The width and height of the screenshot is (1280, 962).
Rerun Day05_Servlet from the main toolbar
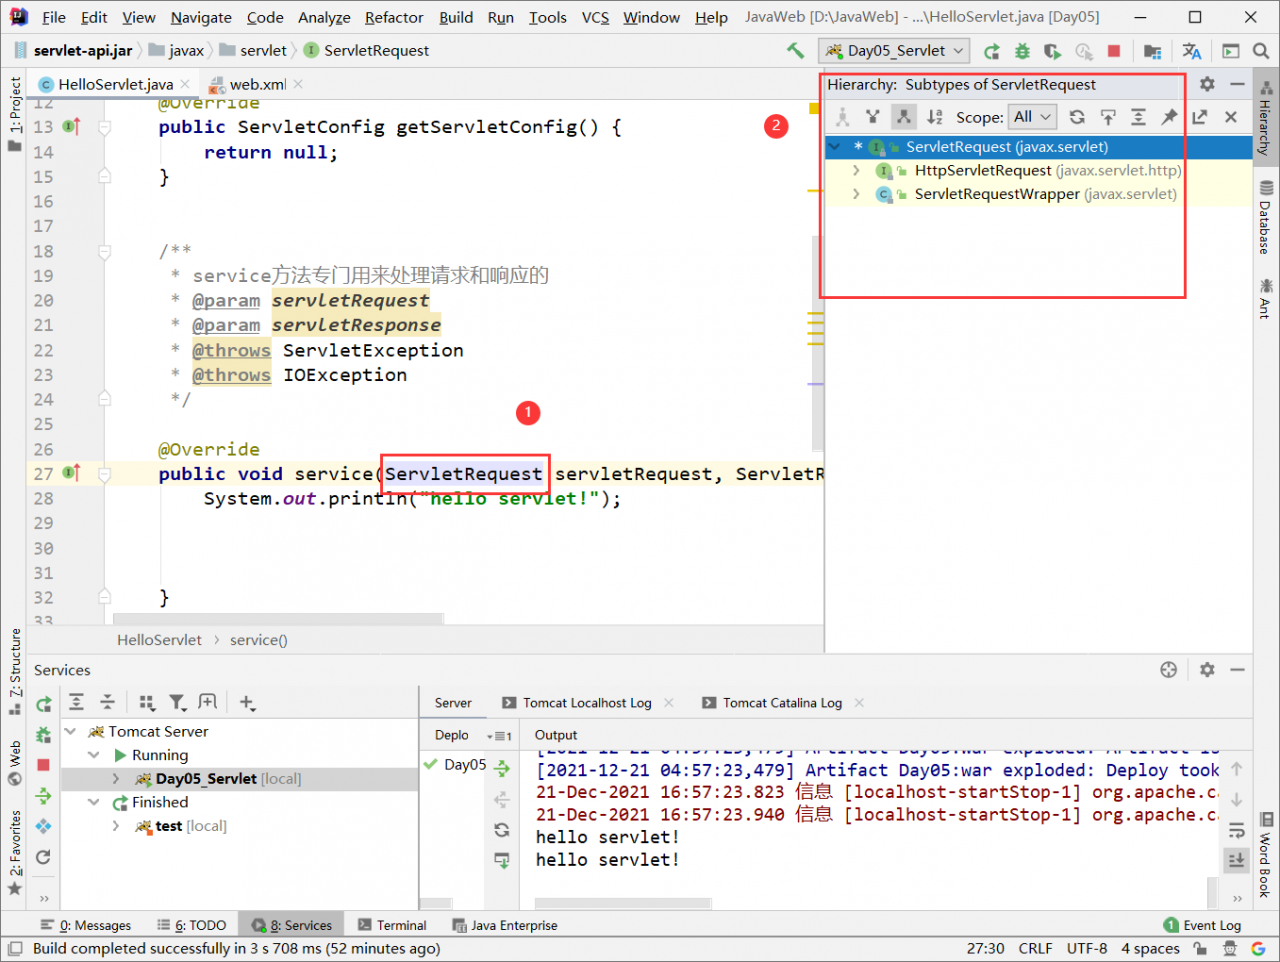(x=991, y=51)
